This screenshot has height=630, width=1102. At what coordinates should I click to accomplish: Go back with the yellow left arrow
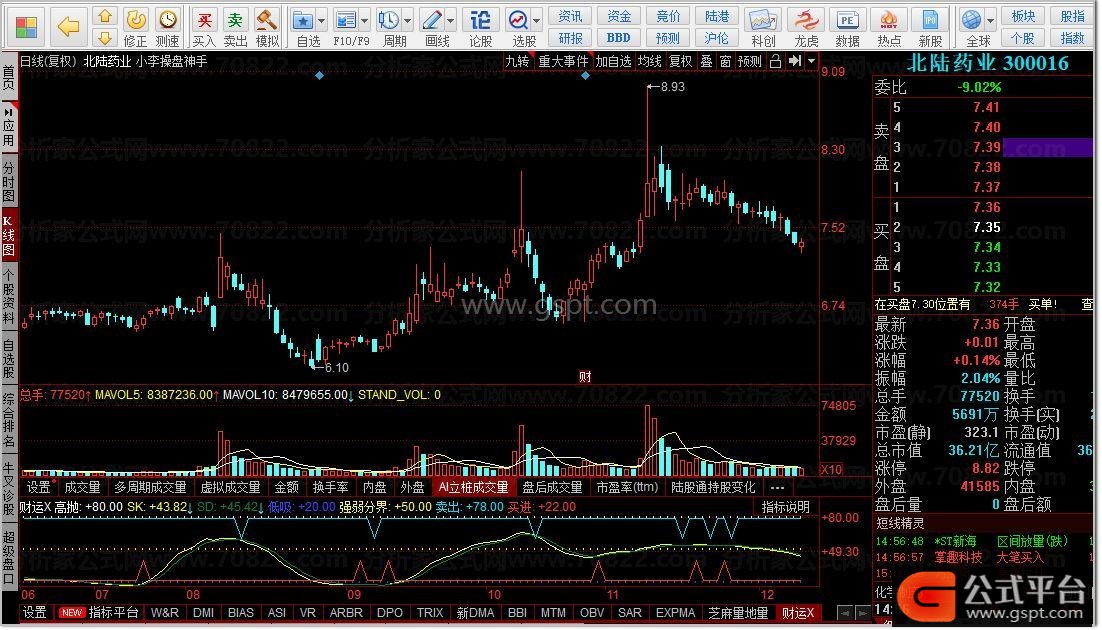[x=68, y=27]
